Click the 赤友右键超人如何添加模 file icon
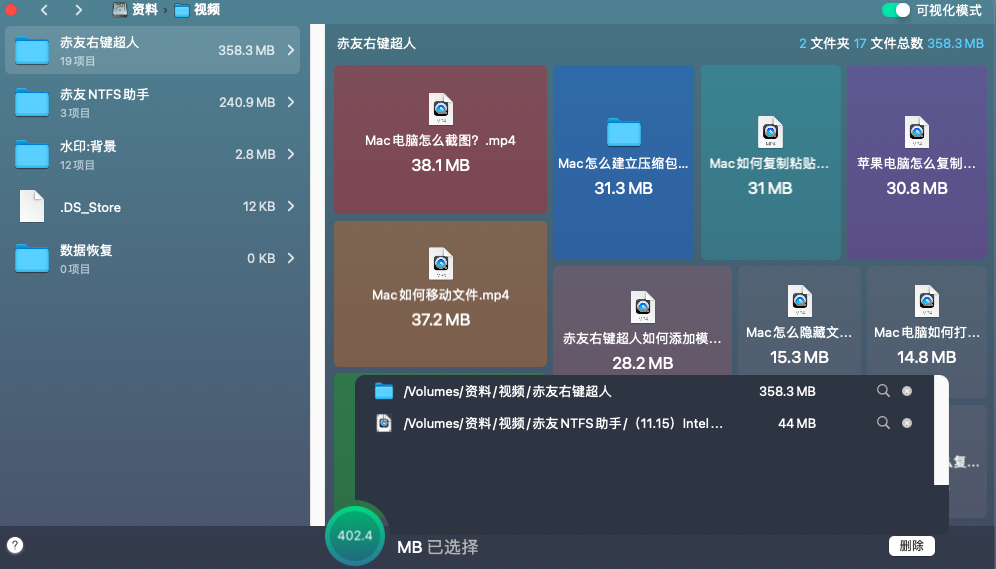 (643, 307)
